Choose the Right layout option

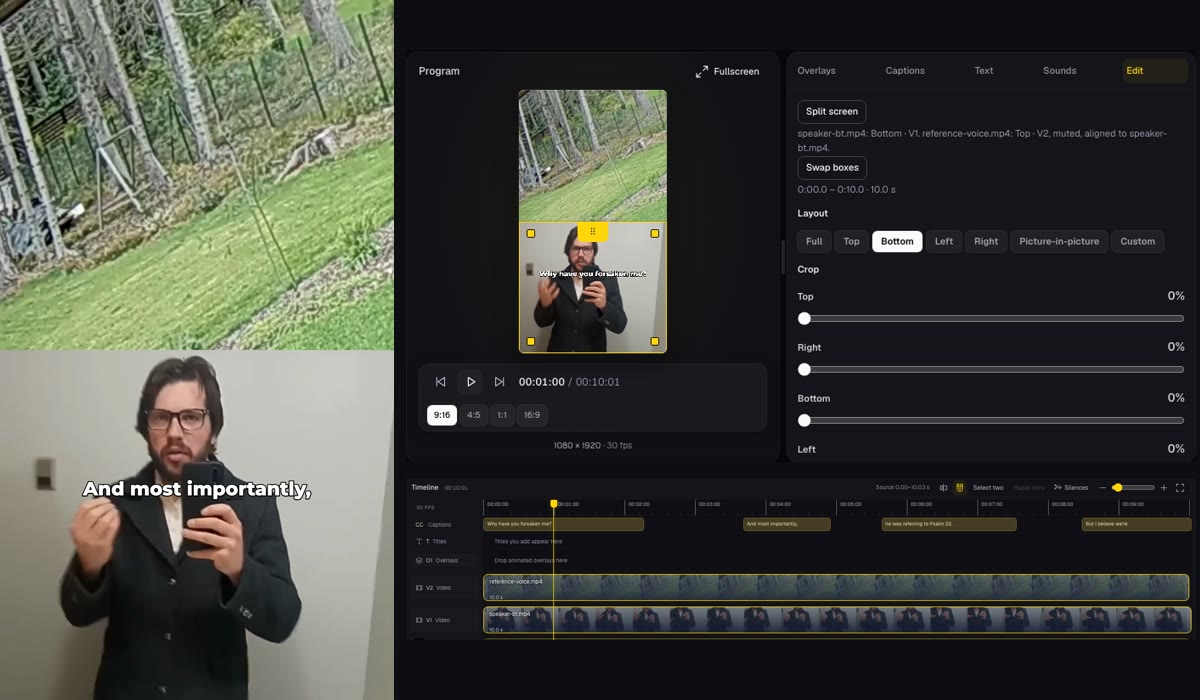click(986, 241)
